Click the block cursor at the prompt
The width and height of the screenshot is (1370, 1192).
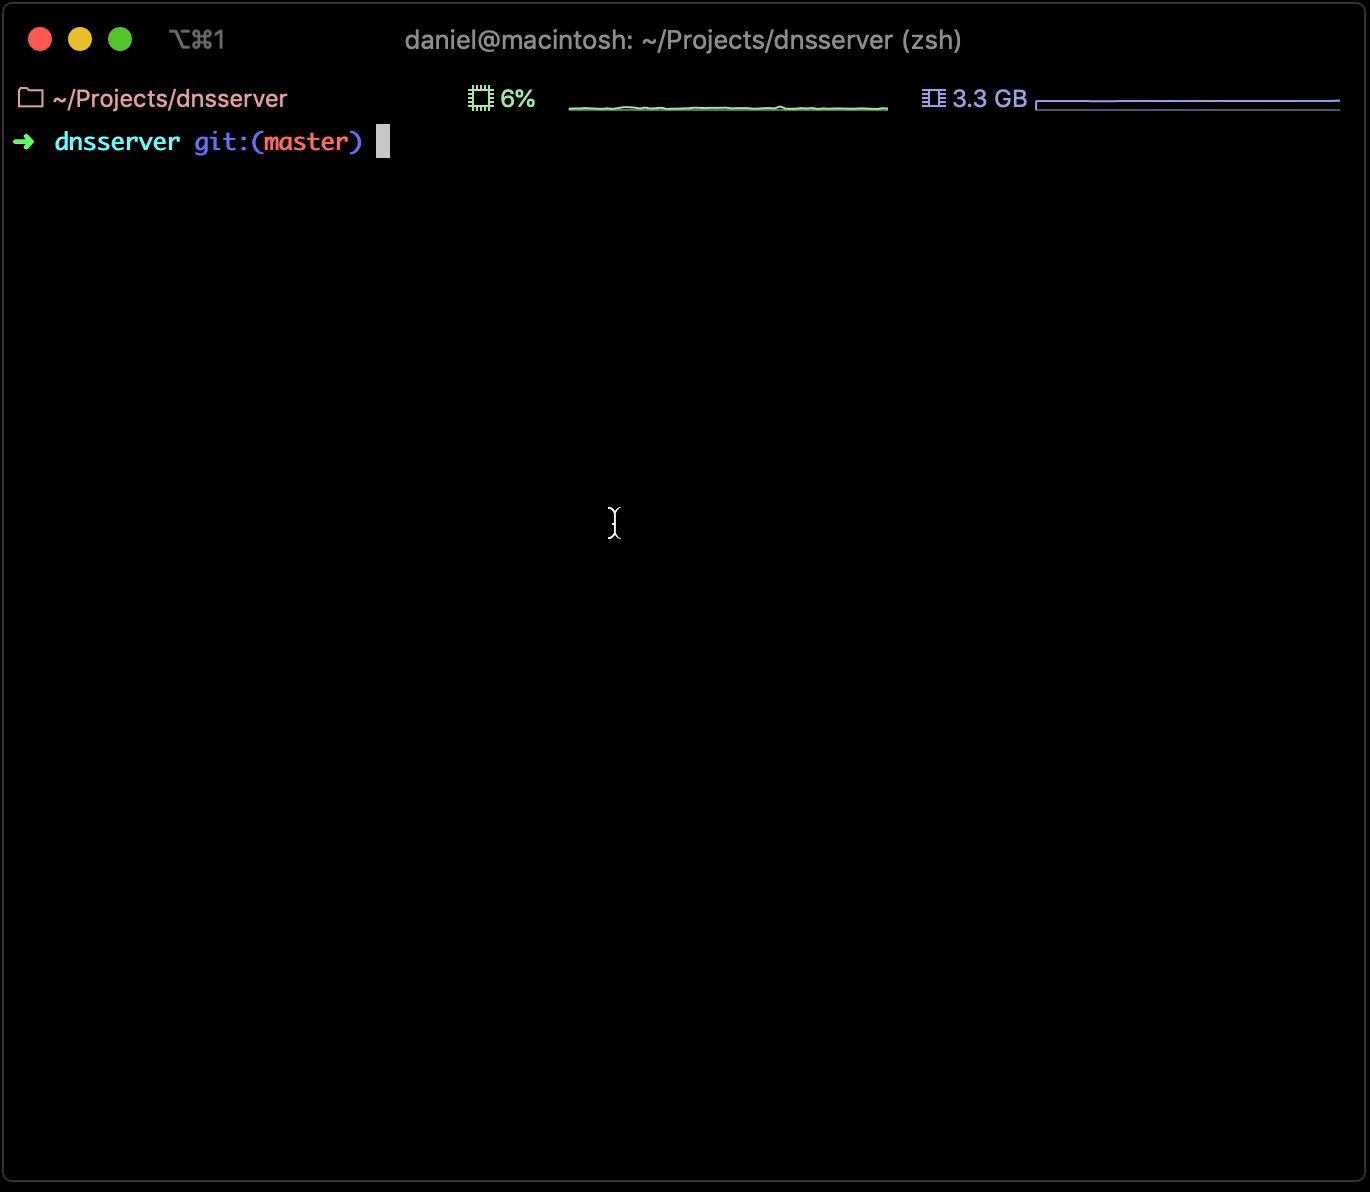click(x=382, y=141)
